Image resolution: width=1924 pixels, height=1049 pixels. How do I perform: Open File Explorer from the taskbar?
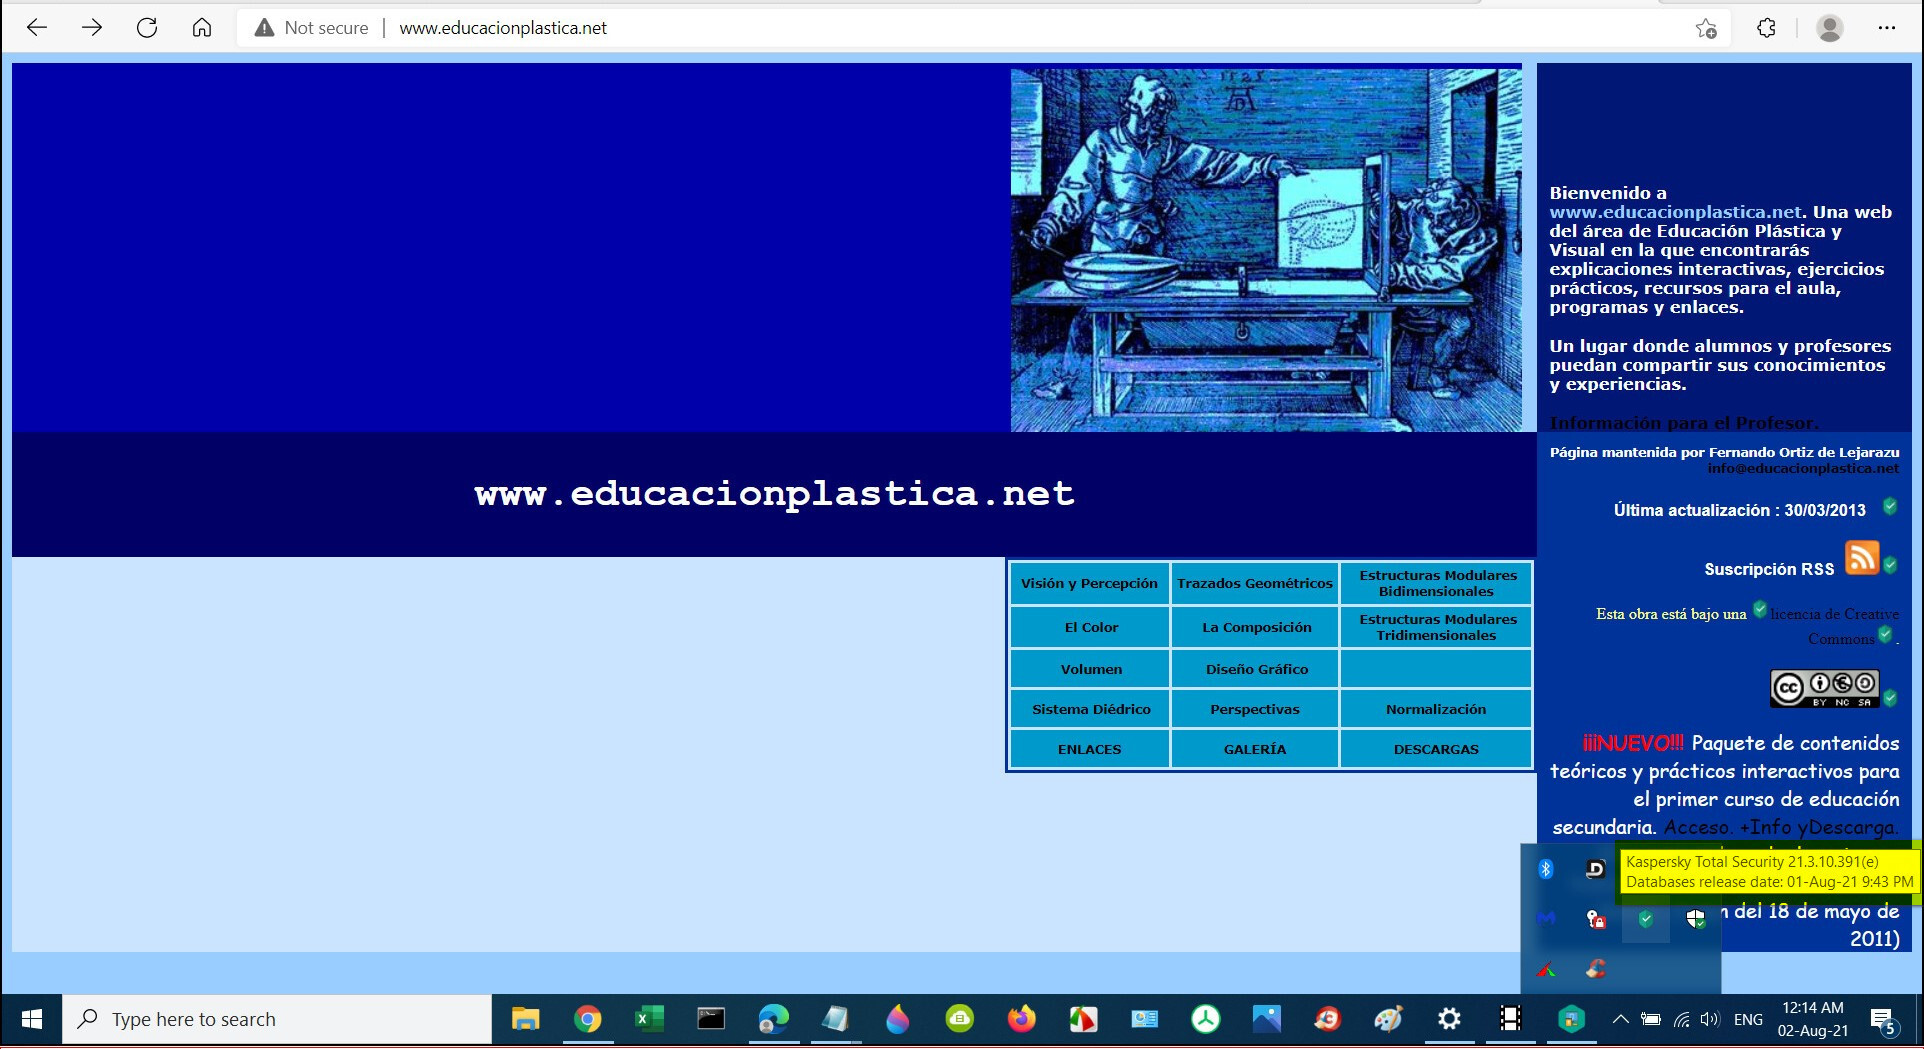(x=526, y=1019)
